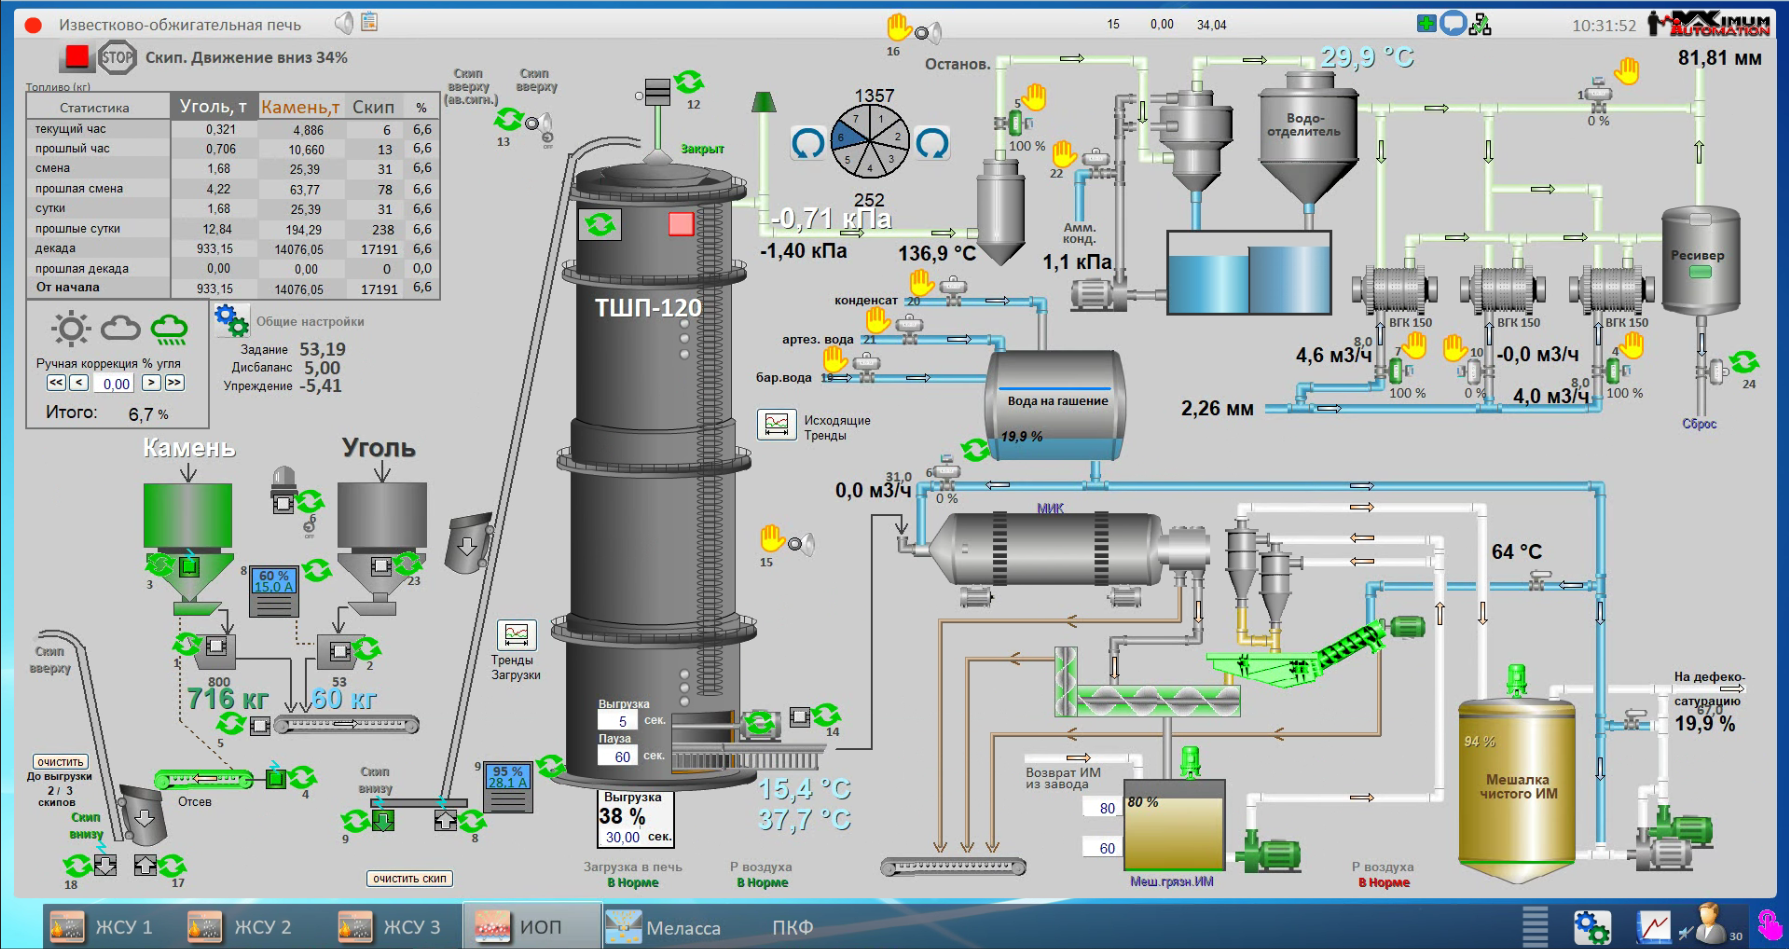Open the event log clipboard icon

point(369,22)
